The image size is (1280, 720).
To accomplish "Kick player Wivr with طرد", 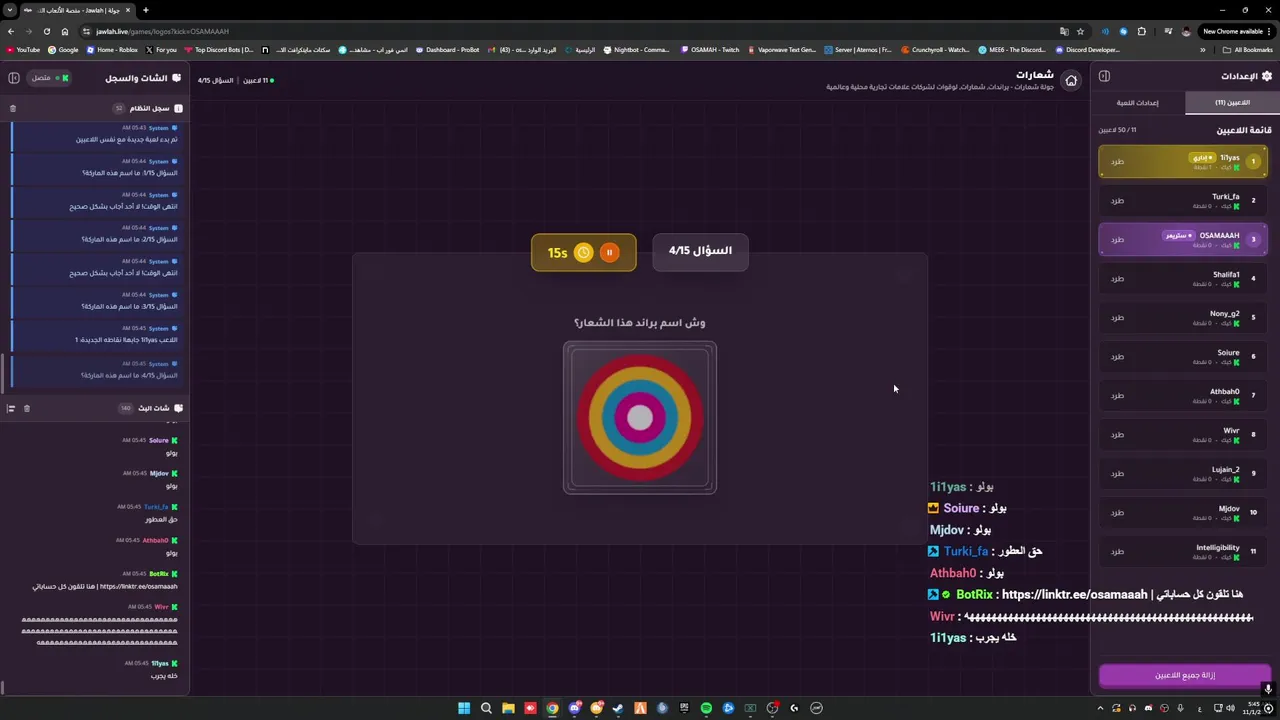I will coord(1117,435).
